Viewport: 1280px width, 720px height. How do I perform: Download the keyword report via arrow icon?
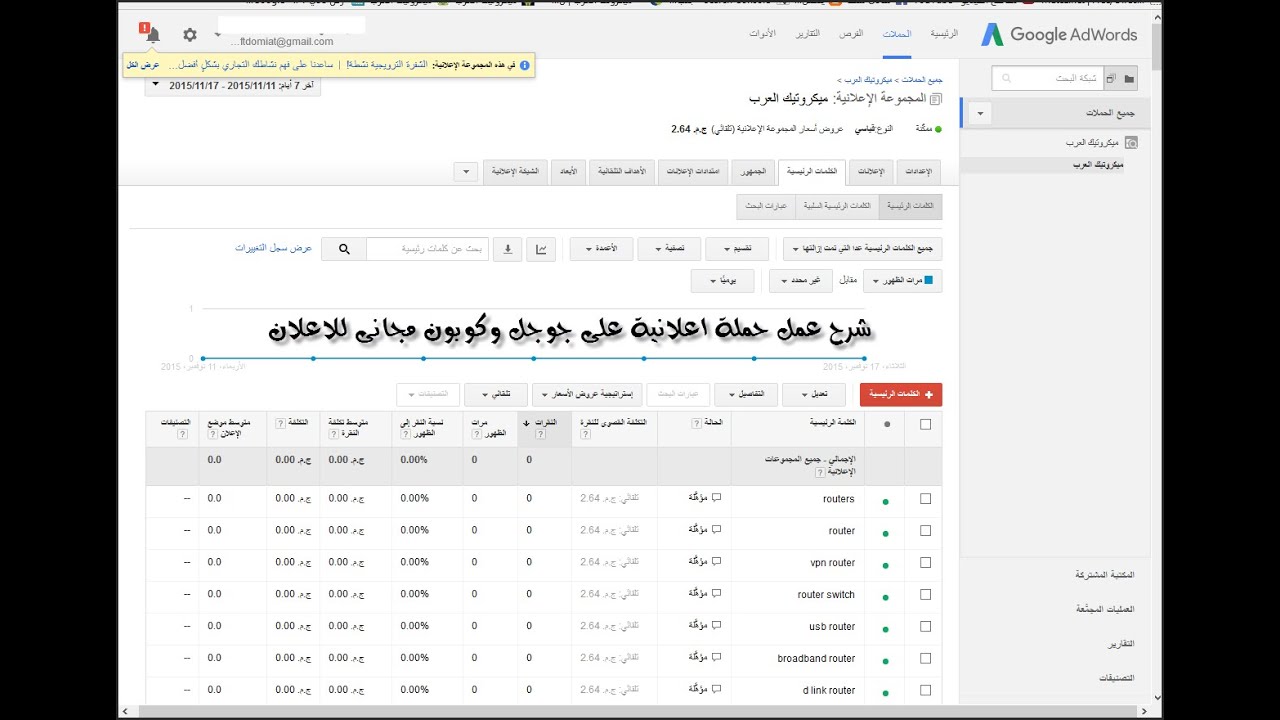(x=507, y=249)
